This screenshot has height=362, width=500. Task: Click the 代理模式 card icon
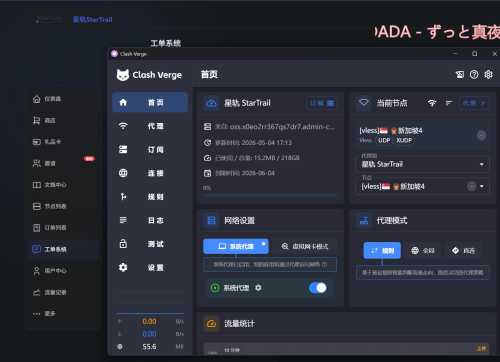(364, 220)
